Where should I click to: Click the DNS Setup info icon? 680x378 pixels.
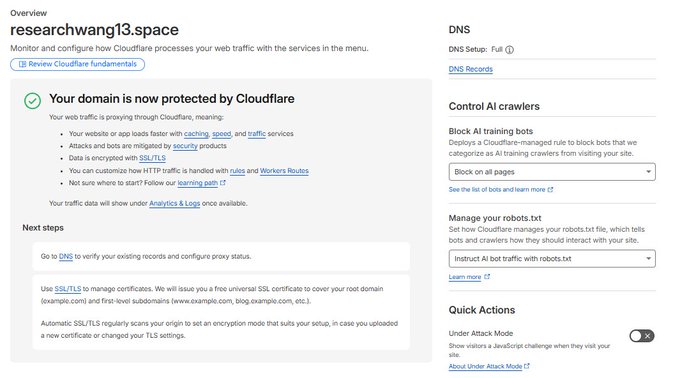coord(510,49)
